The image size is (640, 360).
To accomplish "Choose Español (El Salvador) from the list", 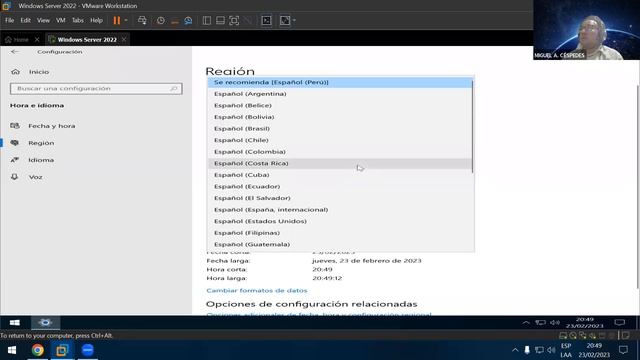I will 340,198.
